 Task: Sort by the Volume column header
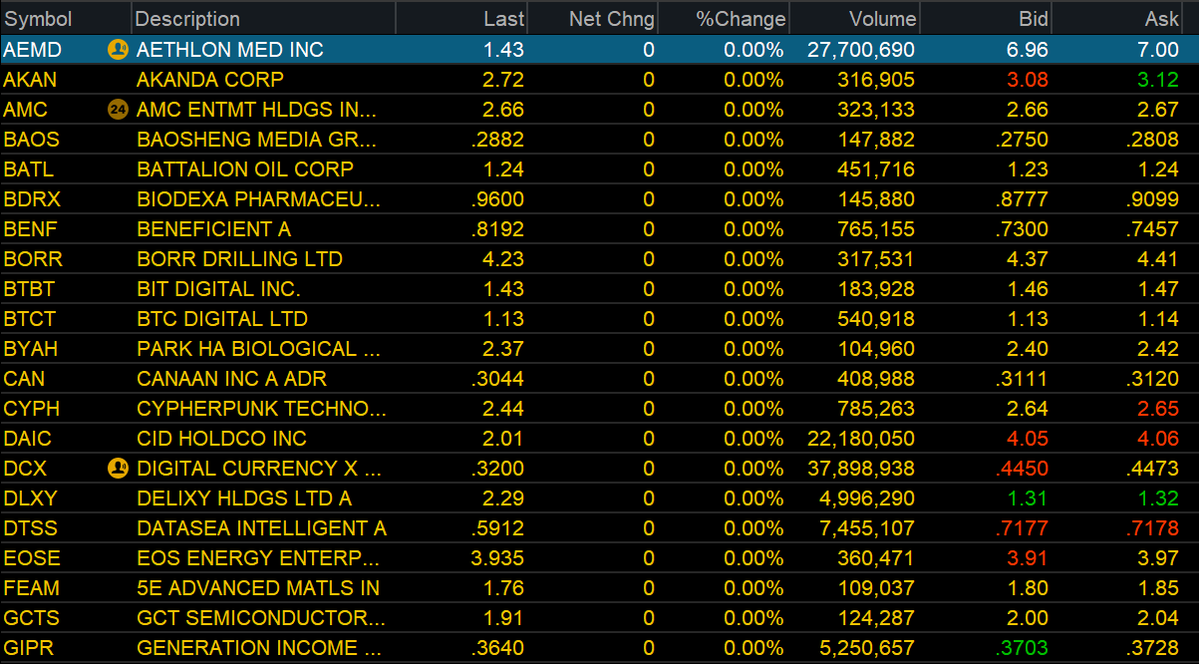pyautogui.click(x=854, y=18)
